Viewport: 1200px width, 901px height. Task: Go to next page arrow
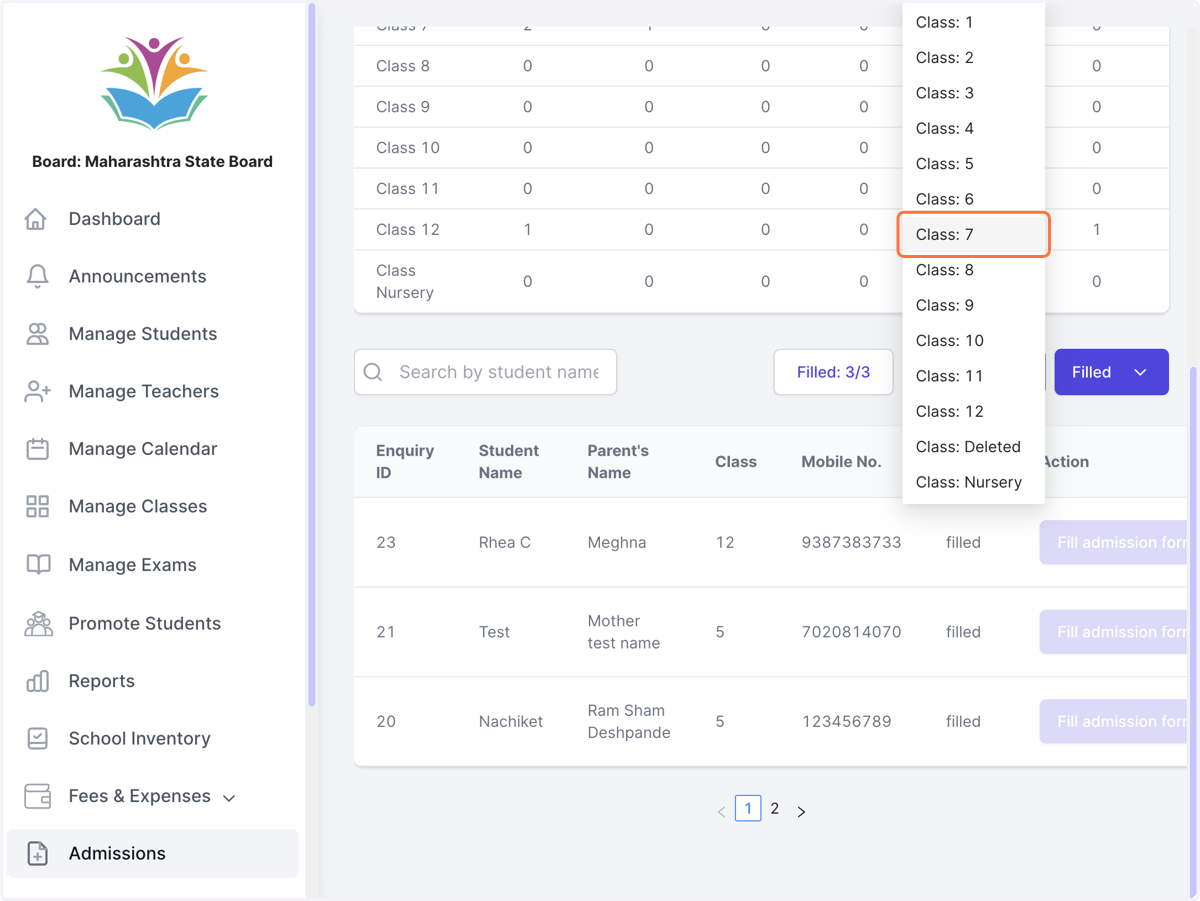point(801,812)
